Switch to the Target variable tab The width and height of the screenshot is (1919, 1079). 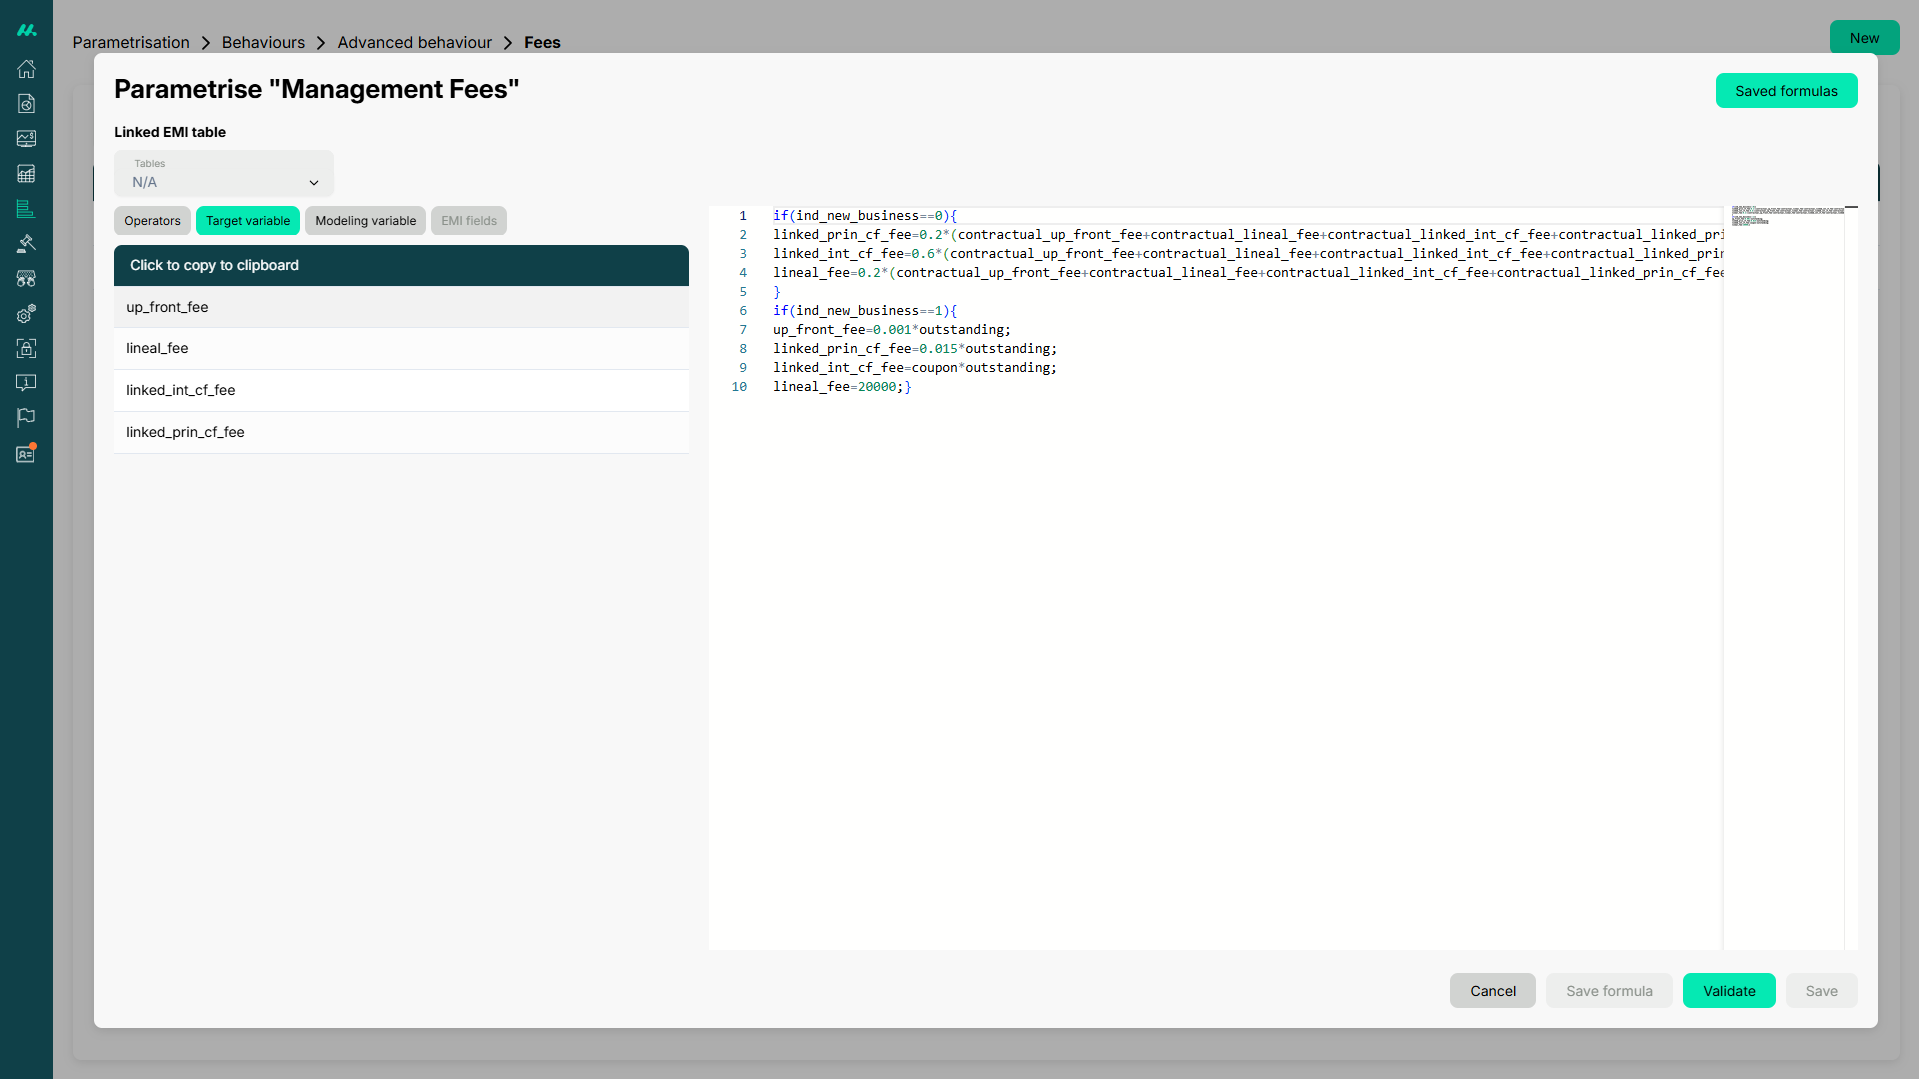[x=248, y=221]
